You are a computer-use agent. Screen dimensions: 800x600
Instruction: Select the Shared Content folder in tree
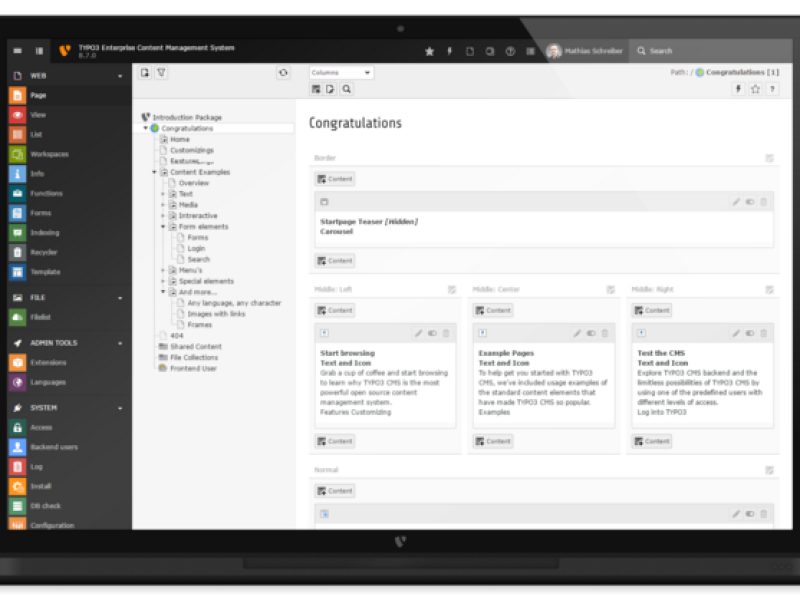click(196, 347)
